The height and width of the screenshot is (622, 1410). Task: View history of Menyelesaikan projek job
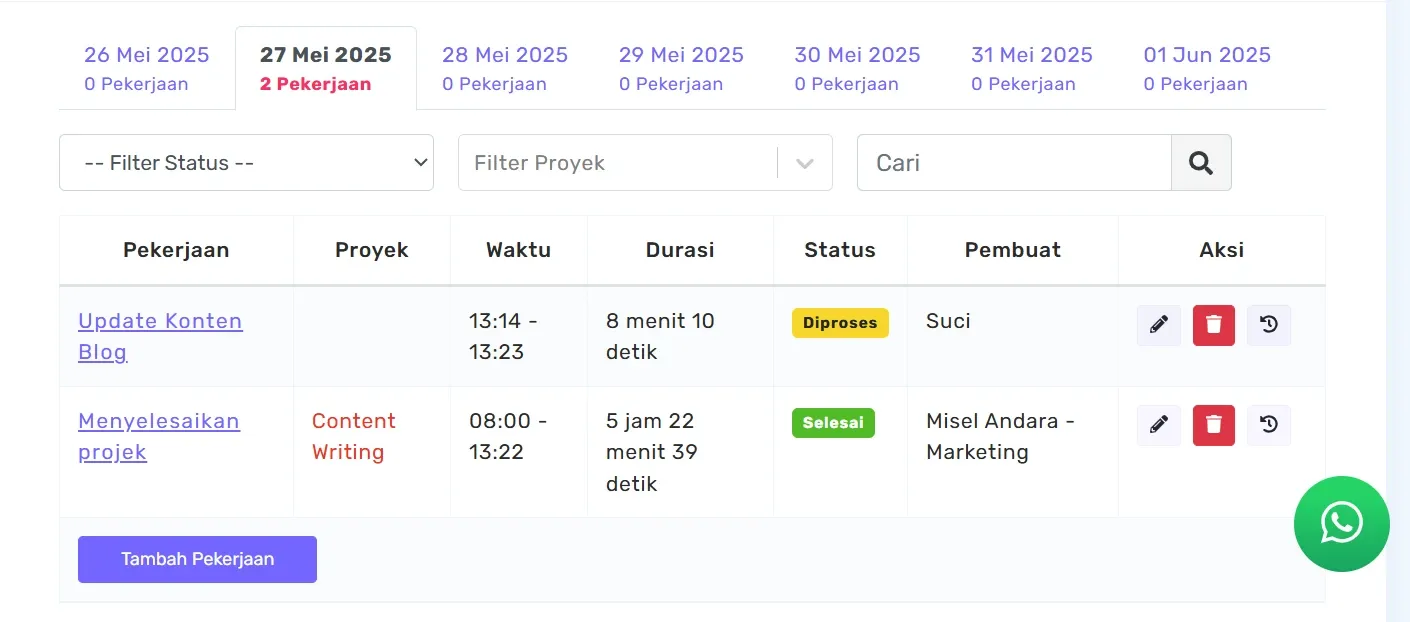1269,426
